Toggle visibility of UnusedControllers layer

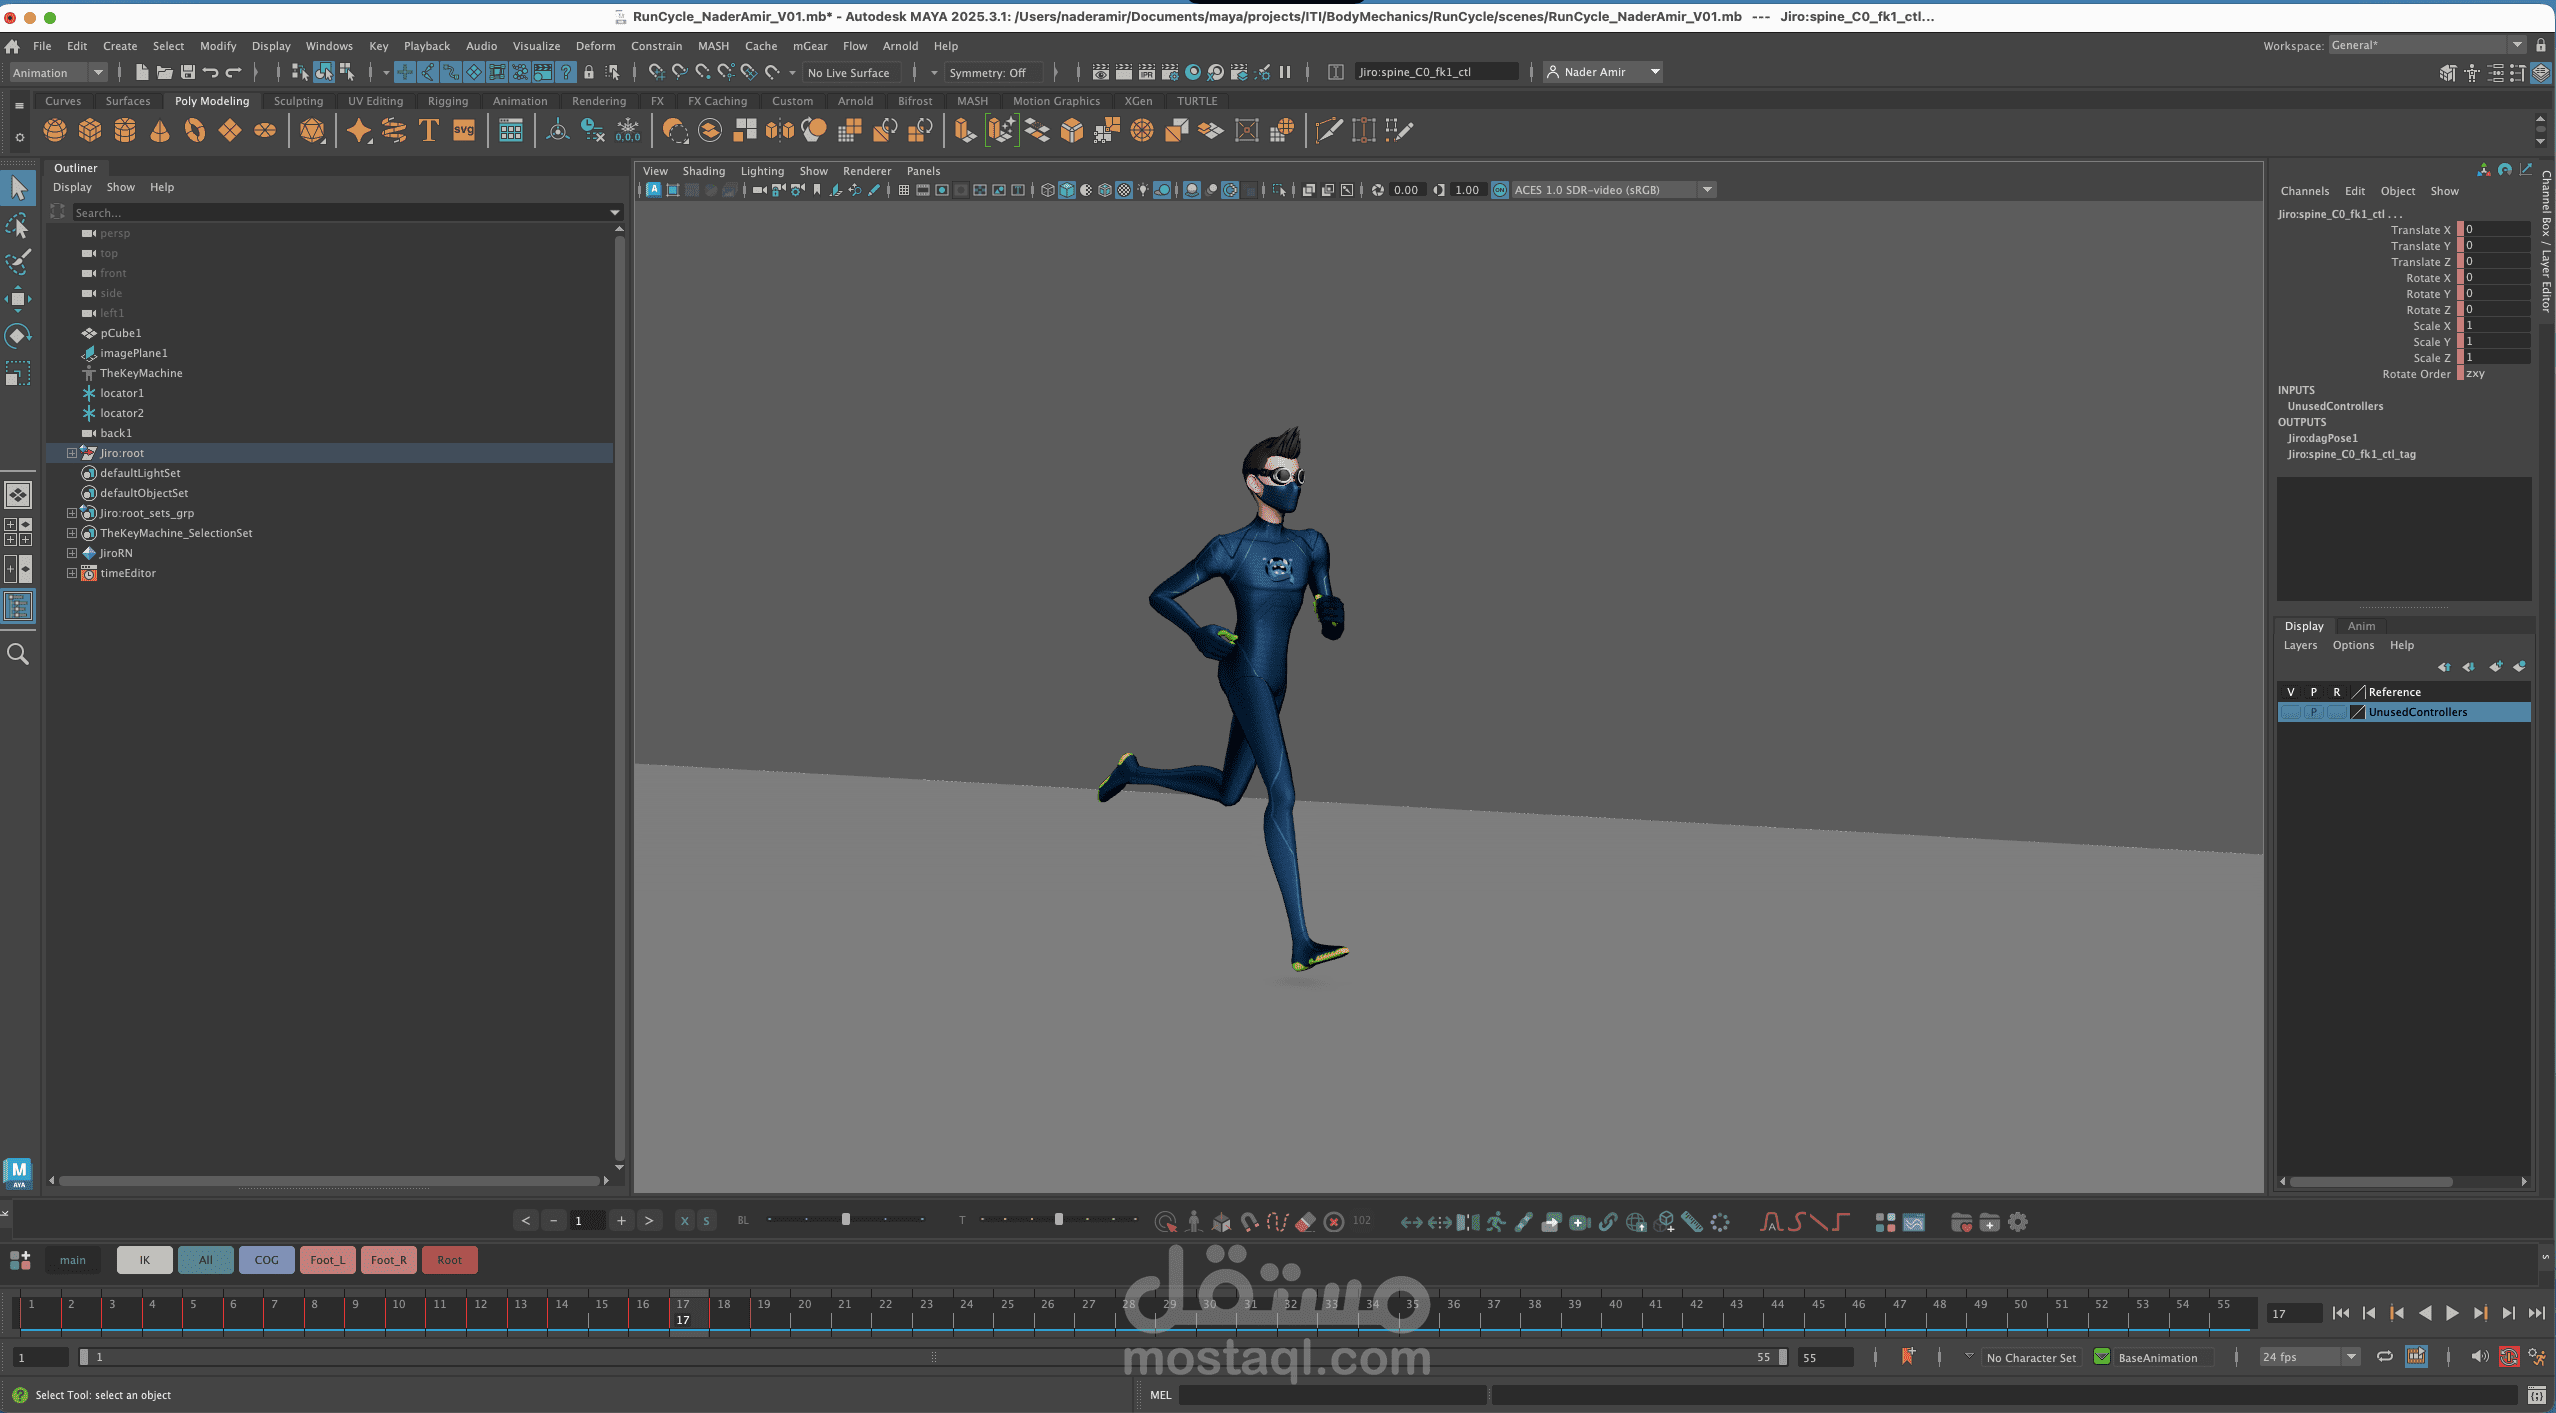click(x=2290, y=712)
